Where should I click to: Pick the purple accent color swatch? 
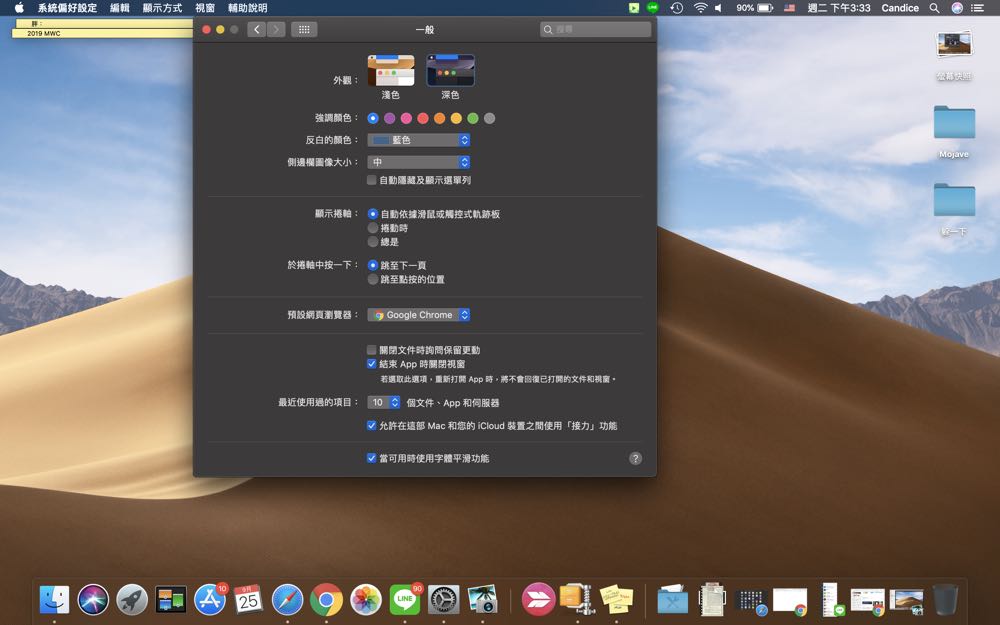click(390, 118)
